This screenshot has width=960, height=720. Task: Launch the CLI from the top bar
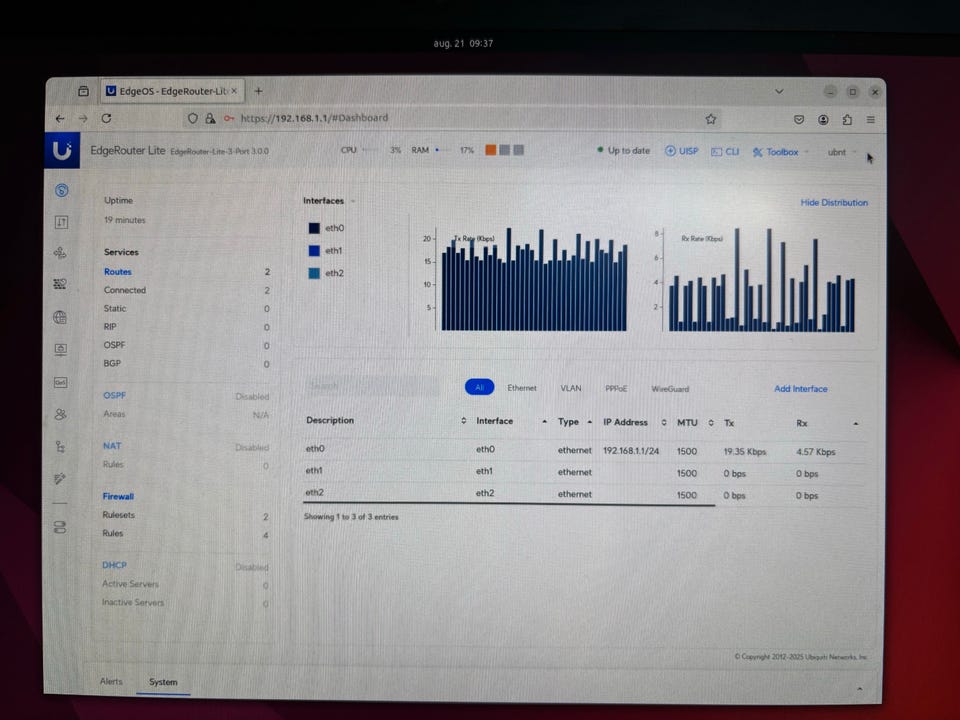pos(725,151)
